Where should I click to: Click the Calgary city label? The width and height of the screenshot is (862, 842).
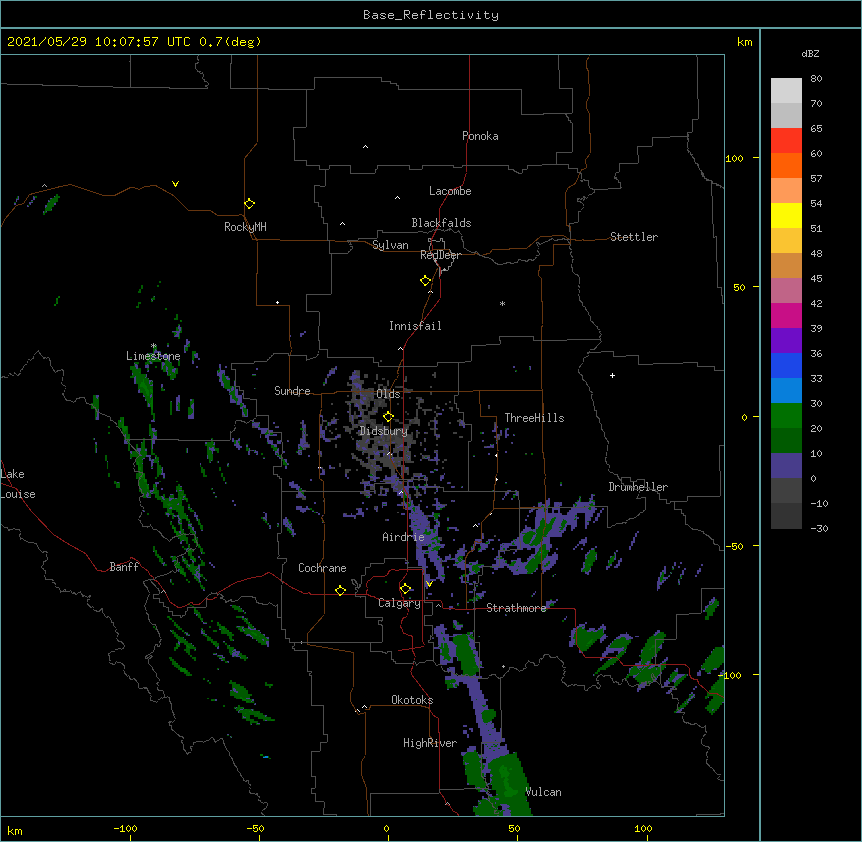tap(400, 603)
